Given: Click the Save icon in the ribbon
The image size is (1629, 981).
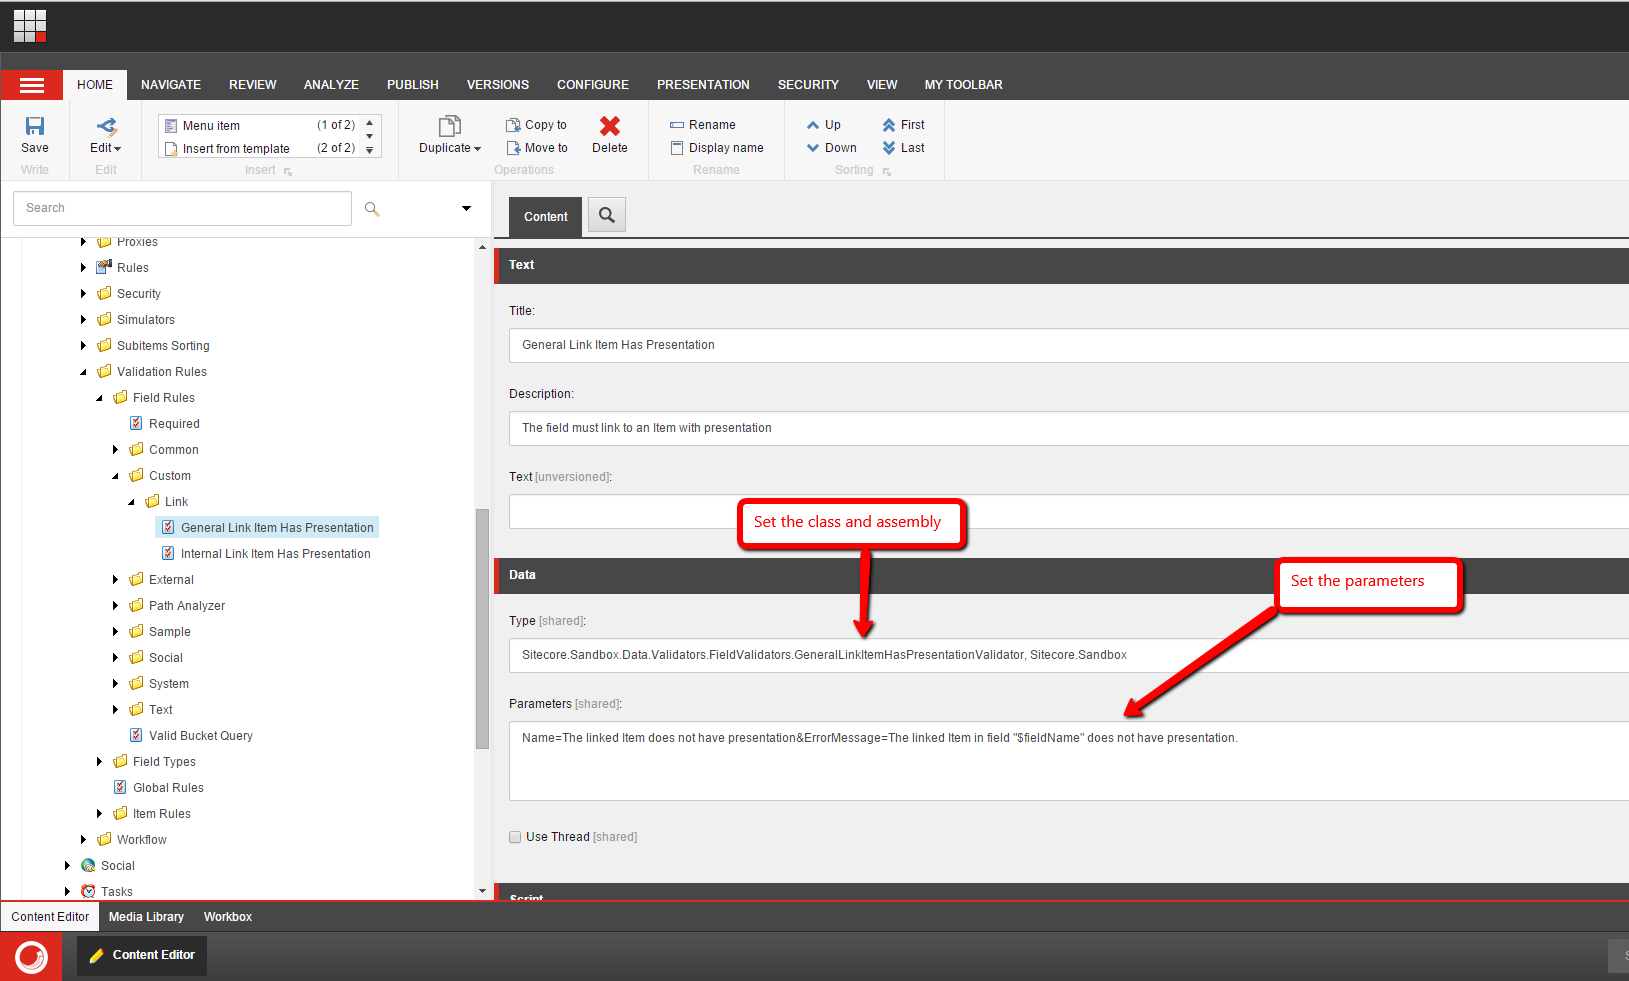Looking at the screenshot, I should click(35, 127).
